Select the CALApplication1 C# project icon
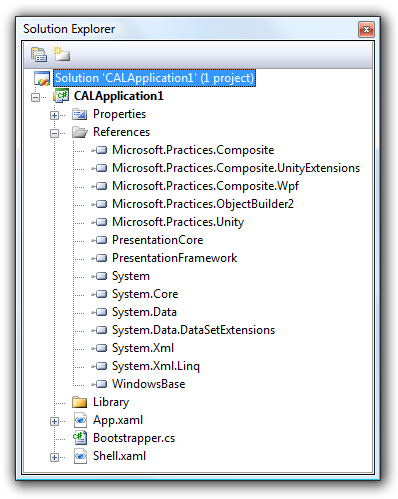Image resolution: width=398 pixels, height=499 pixels. tap(61, 96)
